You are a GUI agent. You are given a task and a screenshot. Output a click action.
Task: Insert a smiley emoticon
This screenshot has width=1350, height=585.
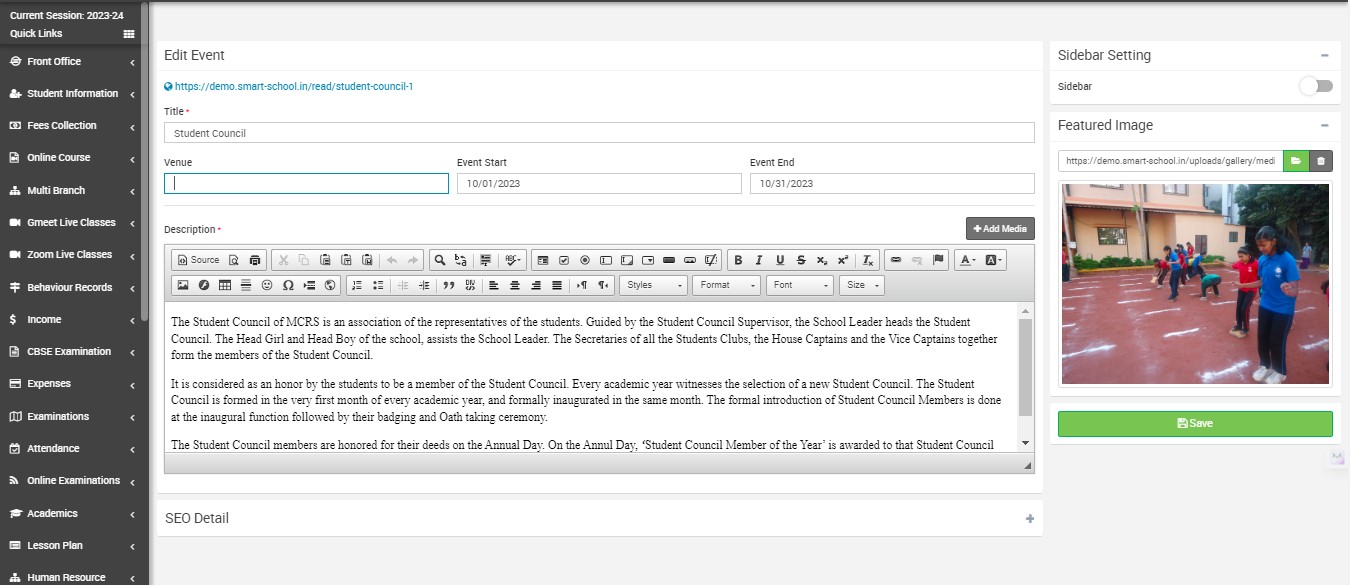click(267, 285)
